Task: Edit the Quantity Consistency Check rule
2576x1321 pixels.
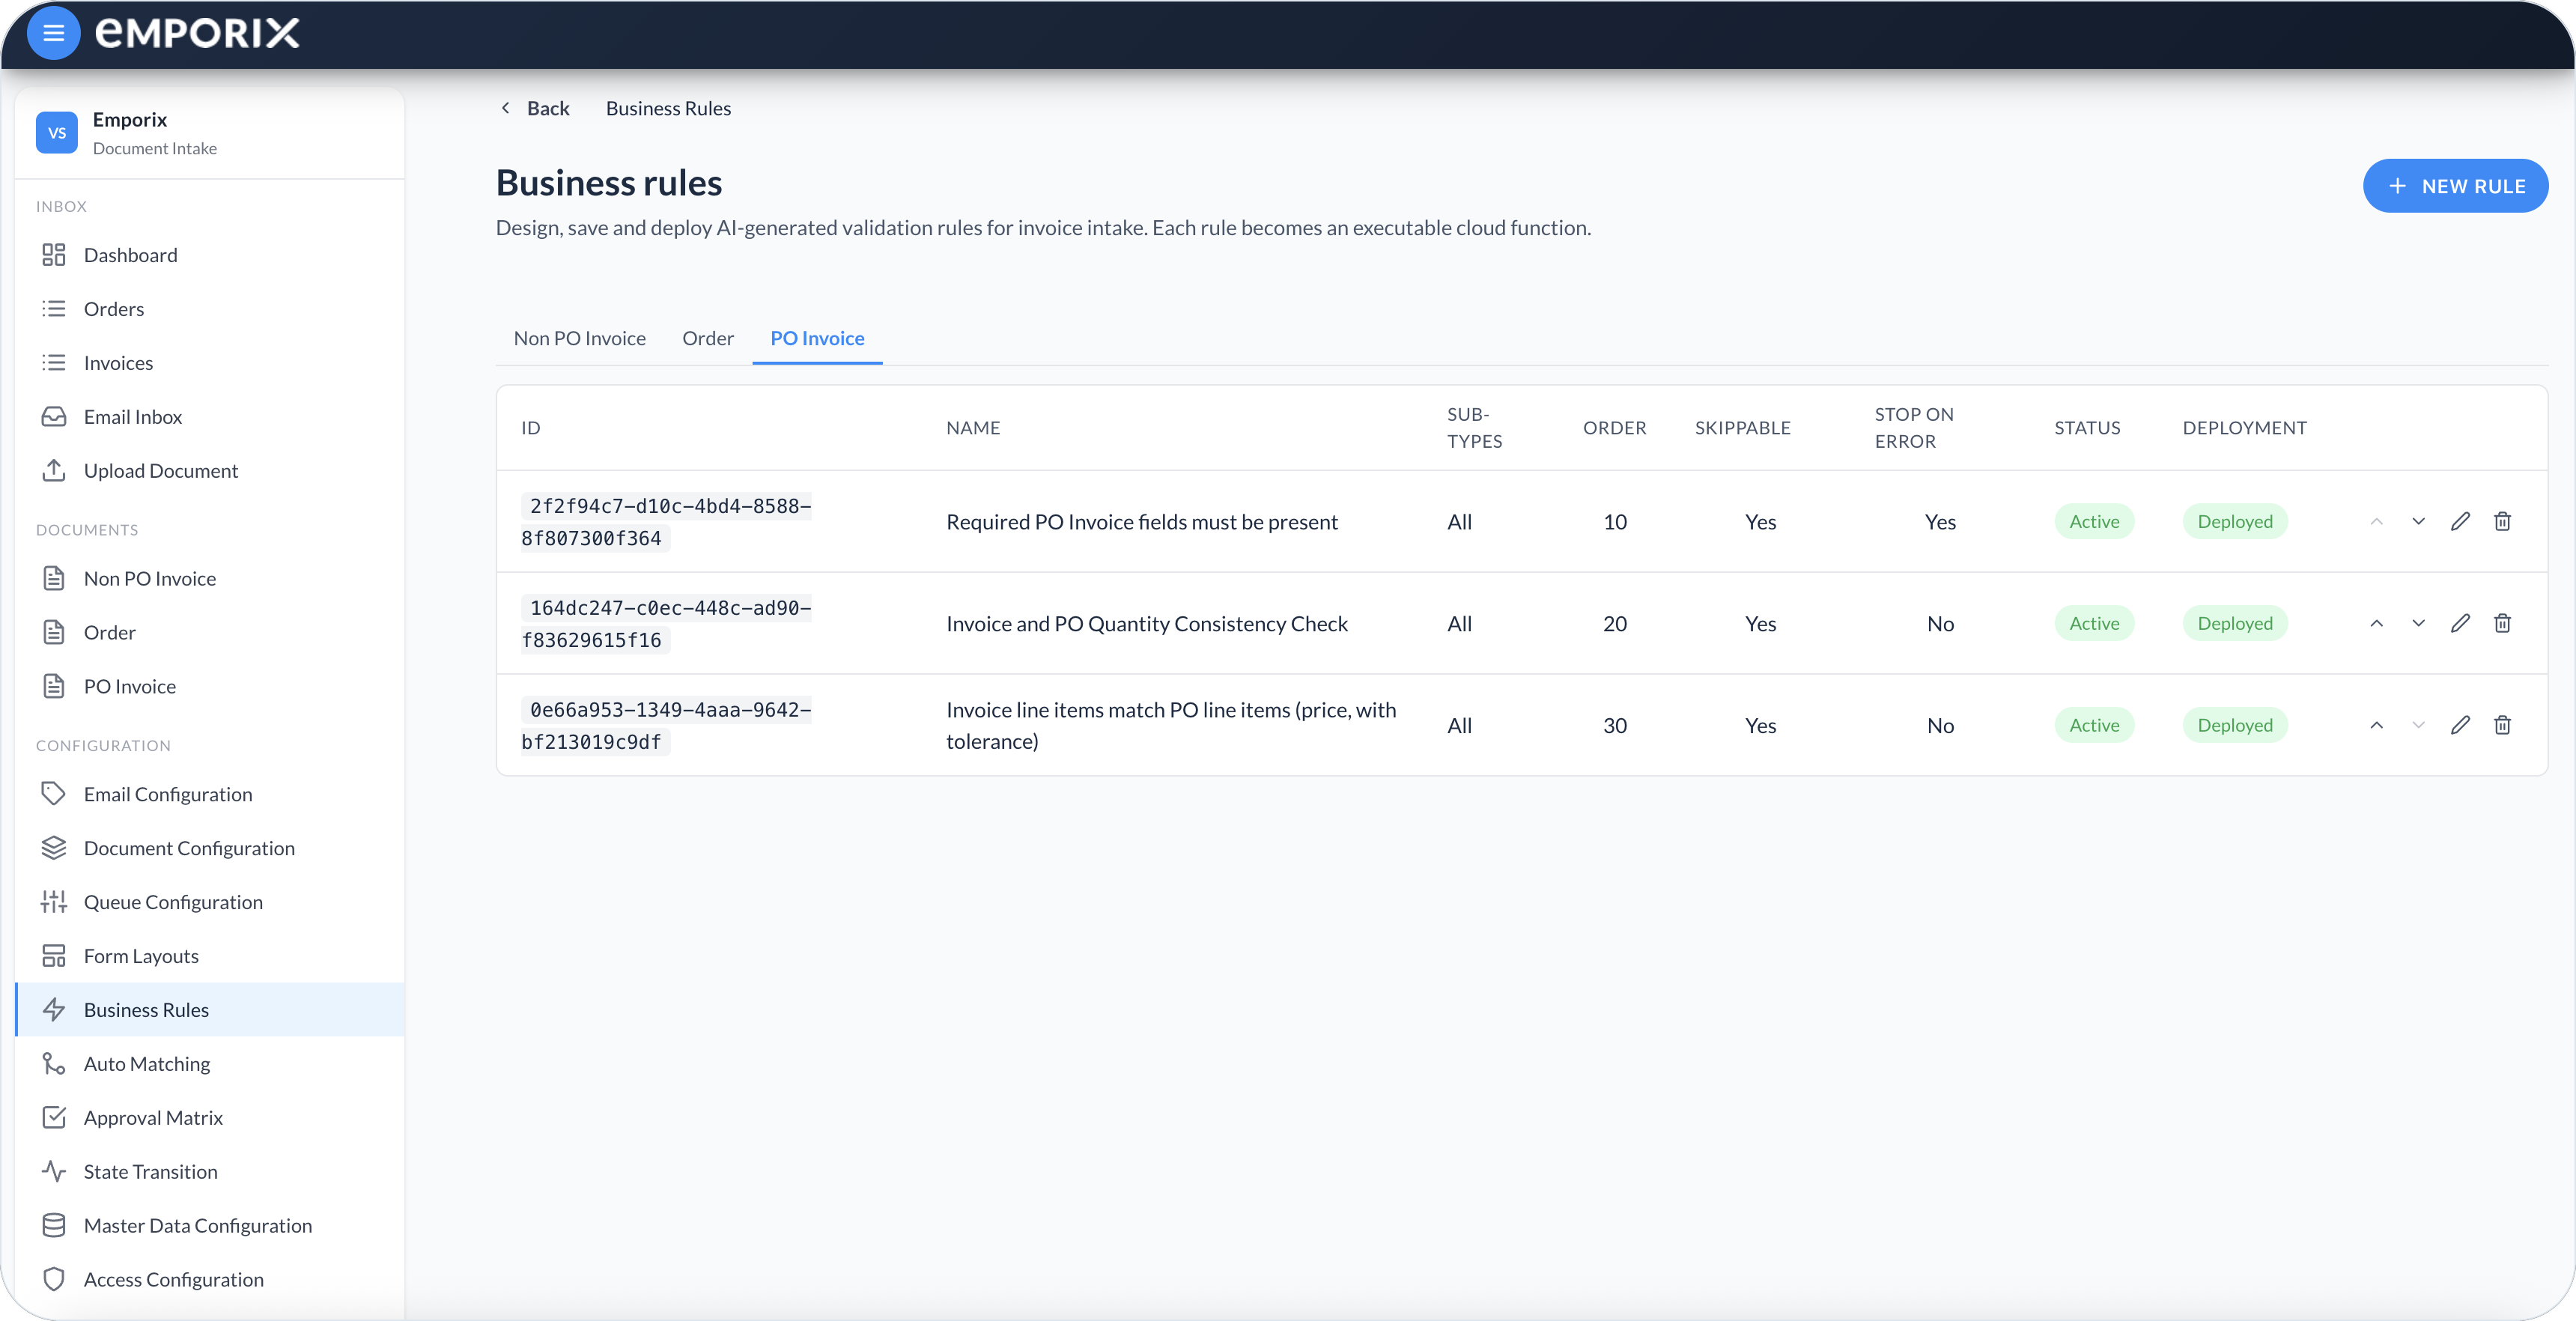Action: (x=2460, y=623)
